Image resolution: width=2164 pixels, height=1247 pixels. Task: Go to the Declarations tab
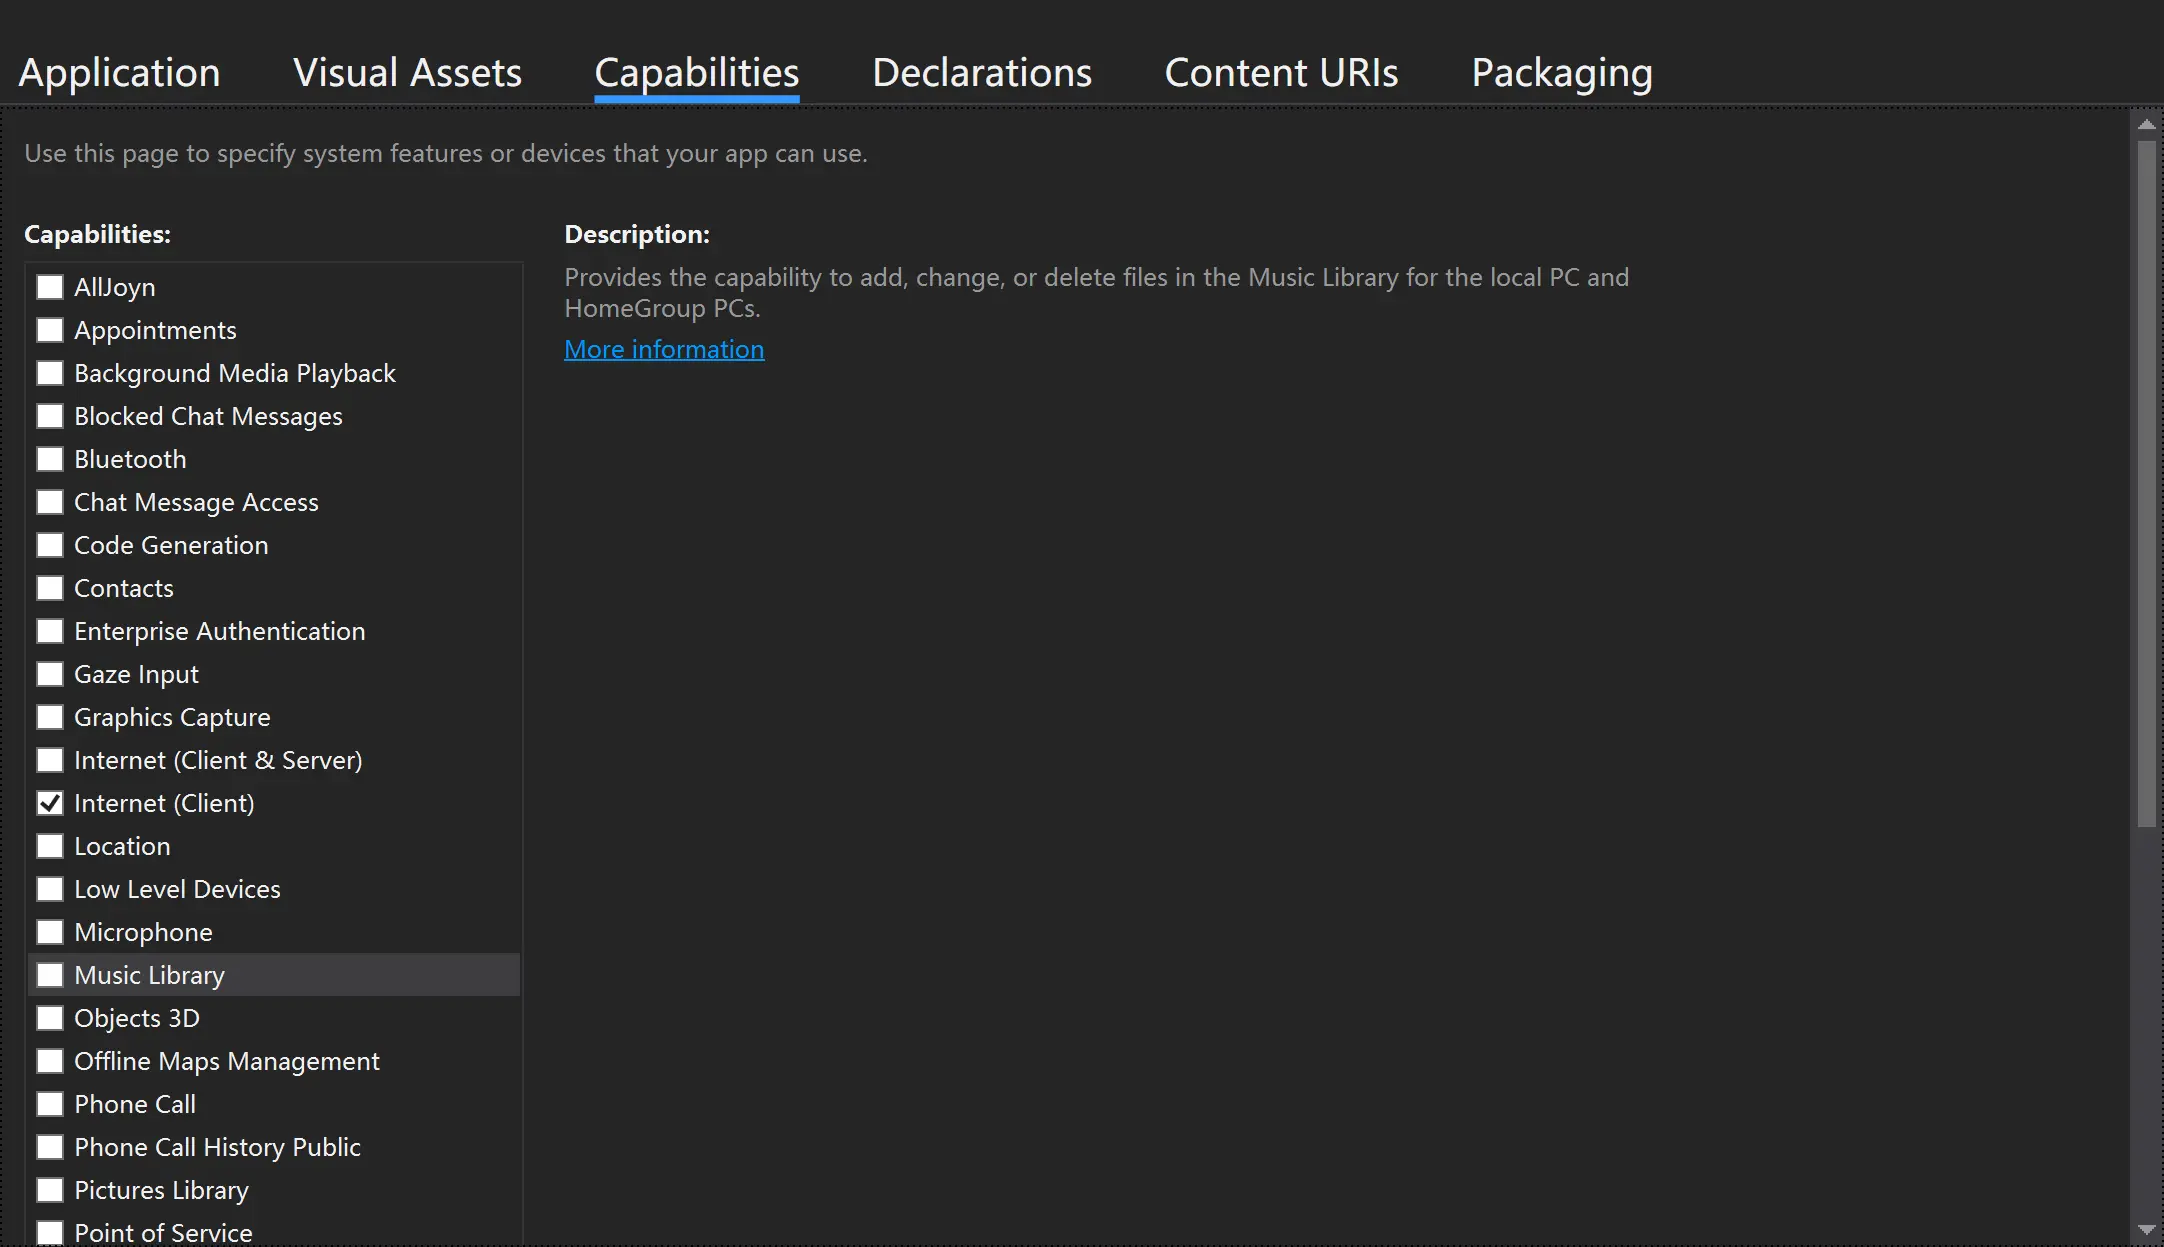tap(981, 73)
